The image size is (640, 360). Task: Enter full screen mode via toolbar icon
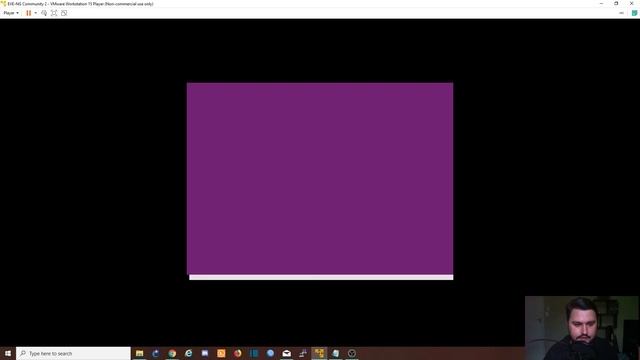click(54, 13)
